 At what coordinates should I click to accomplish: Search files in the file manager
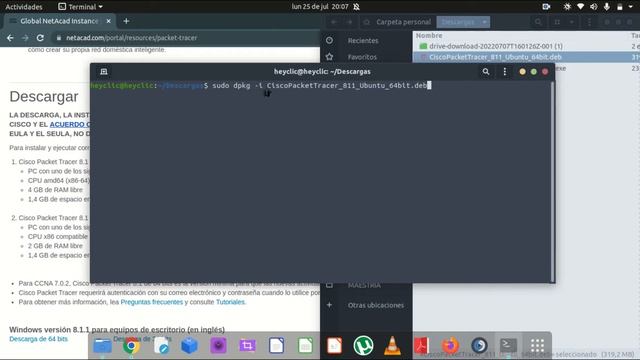(x=538, y=22)
